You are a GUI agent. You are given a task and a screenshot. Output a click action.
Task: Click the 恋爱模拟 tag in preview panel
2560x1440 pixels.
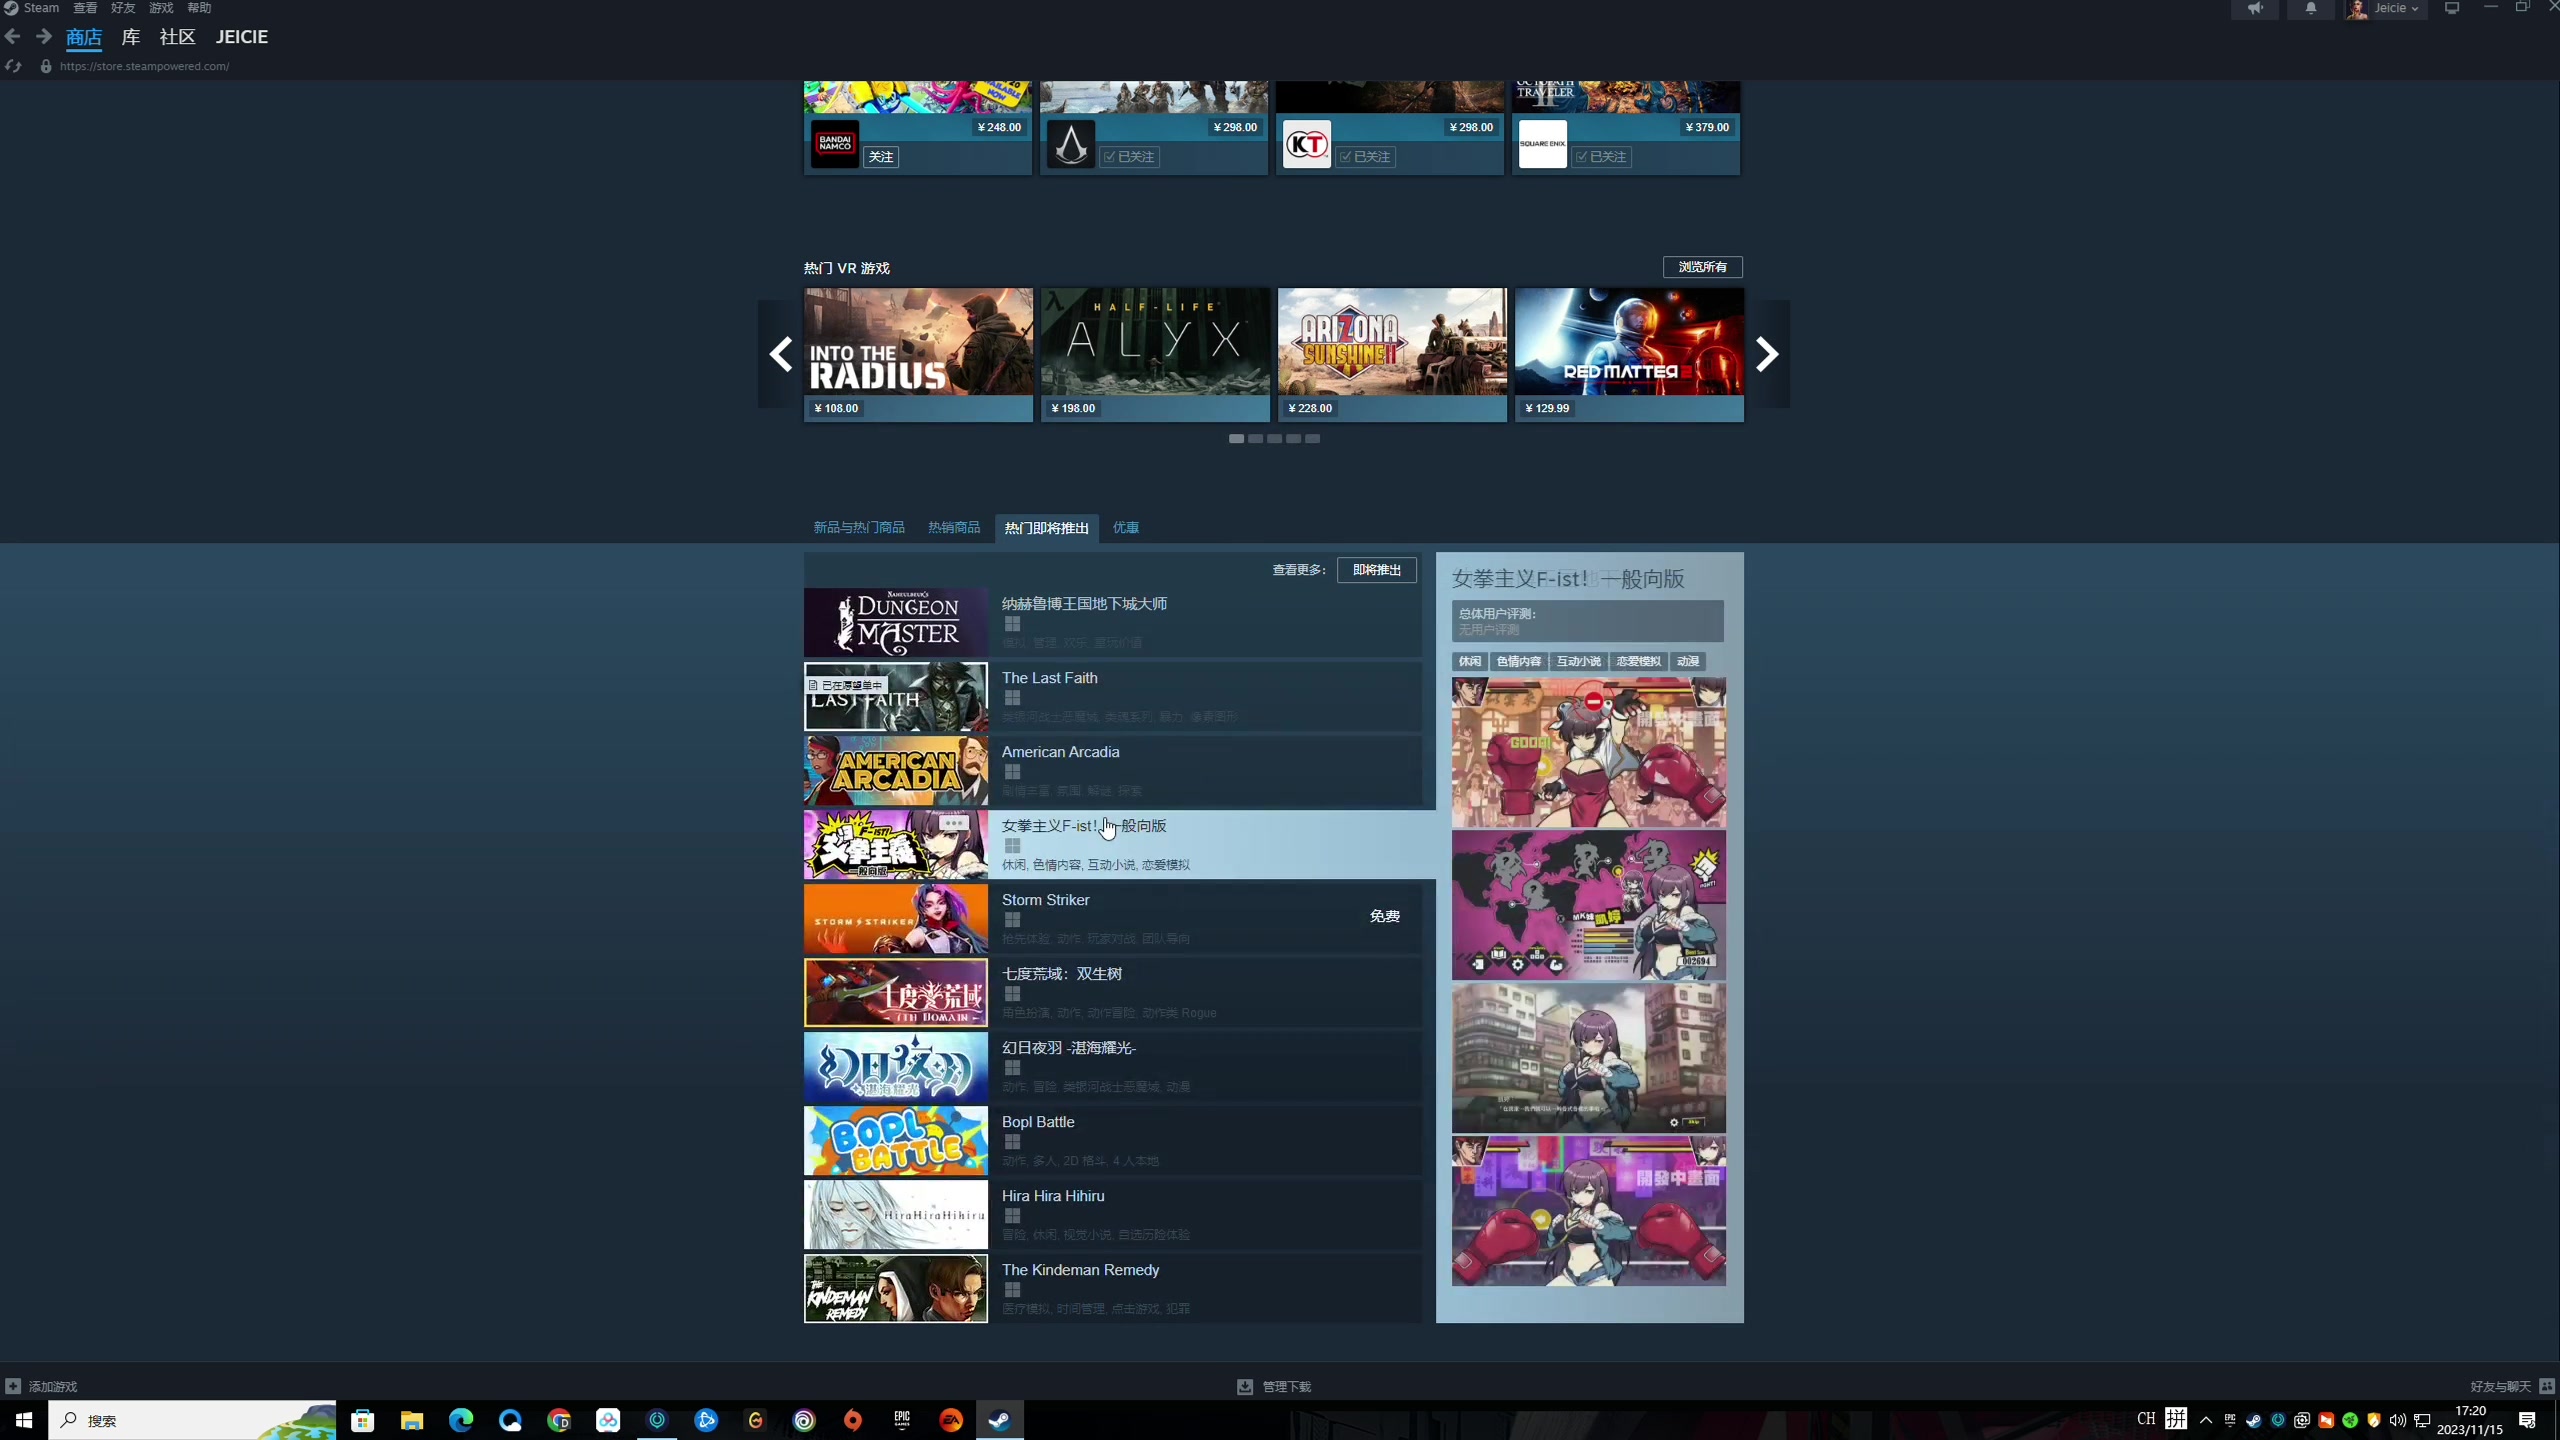tap(1638, 662)
